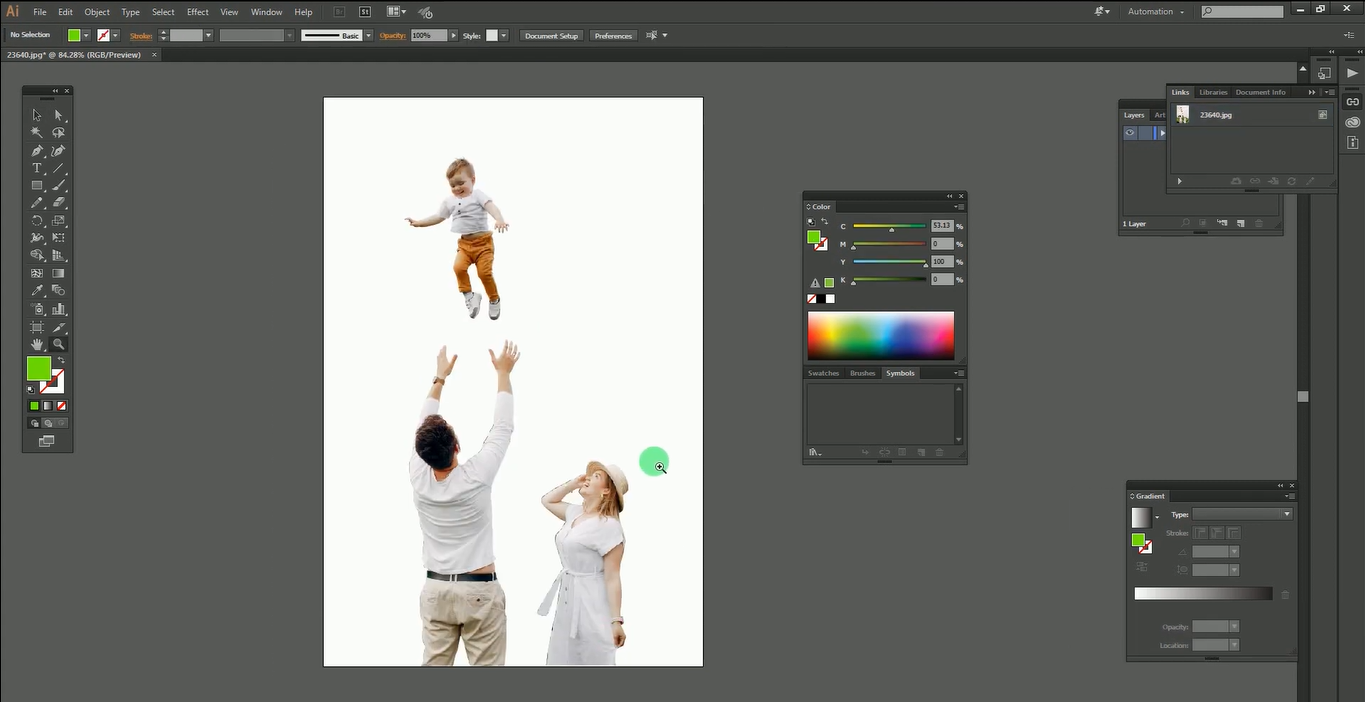Click the rainbow spectrum in the Color panel
Image resolution: width=1365 pixels, height=702 pixels.
coord(880,334)
